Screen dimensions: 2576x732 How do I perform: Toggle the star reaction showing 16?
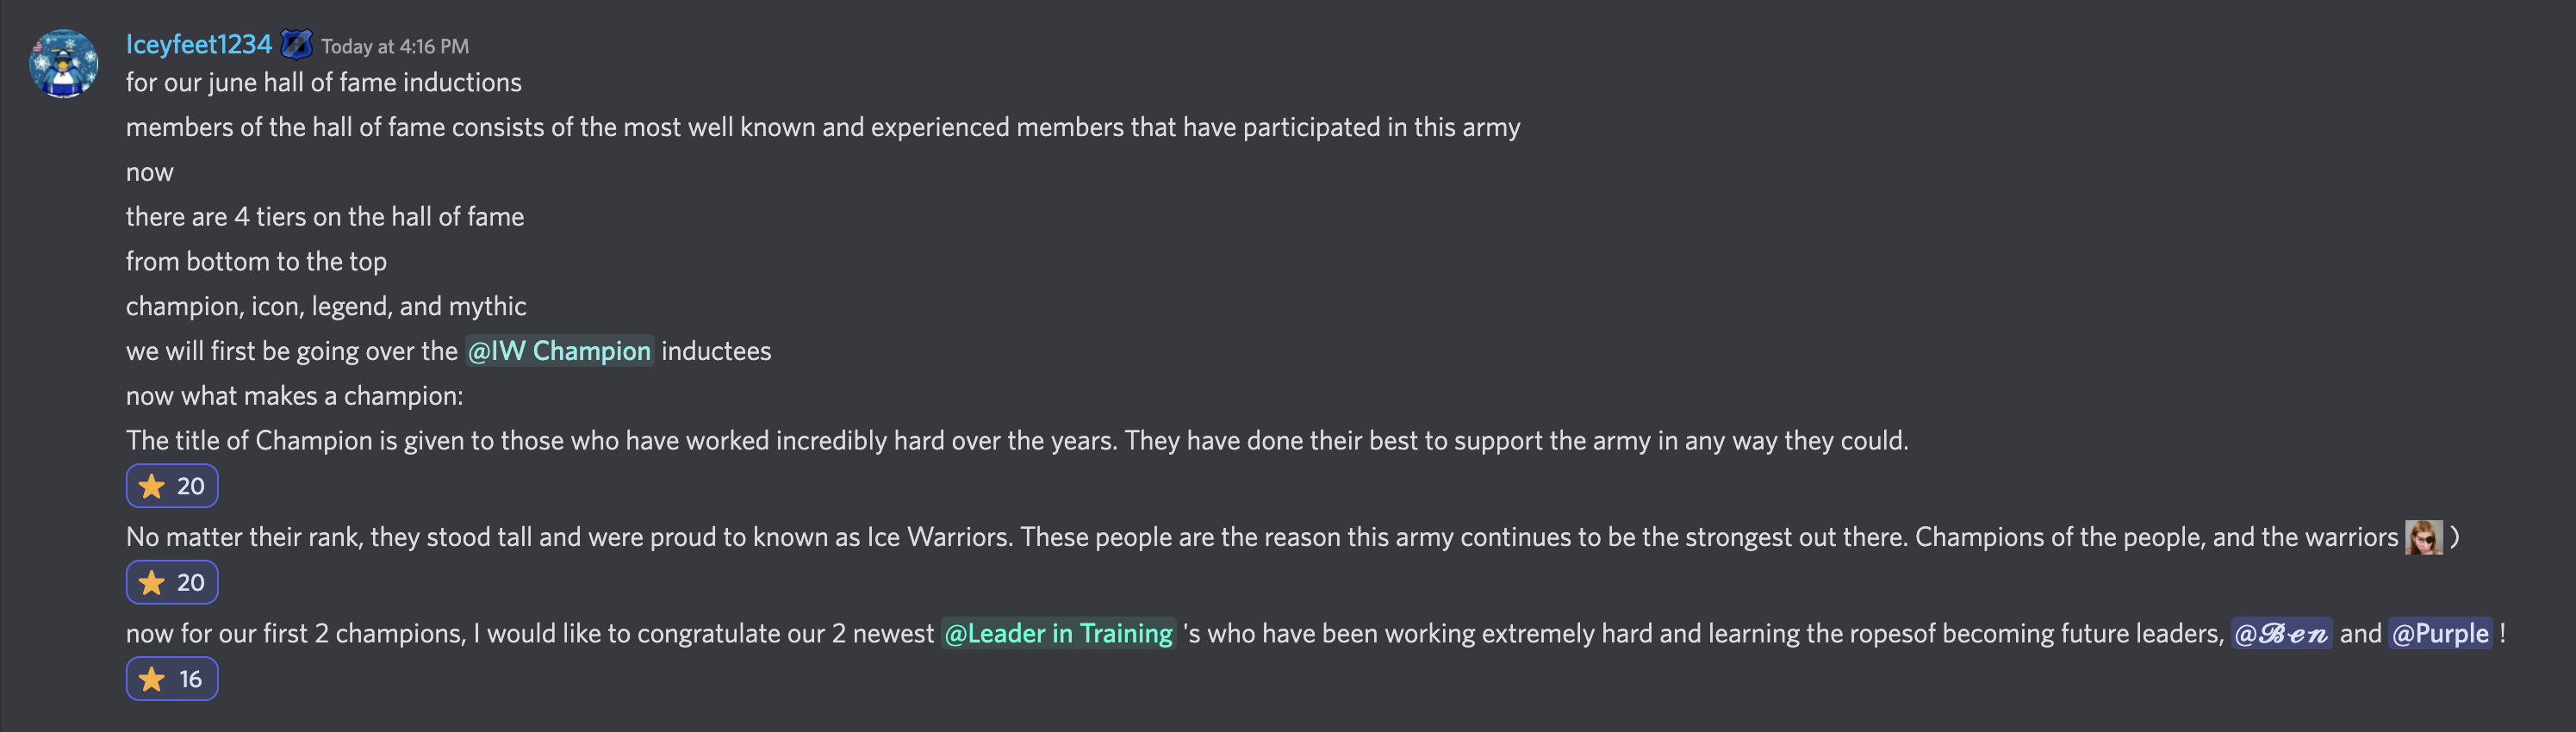point(172,679)
